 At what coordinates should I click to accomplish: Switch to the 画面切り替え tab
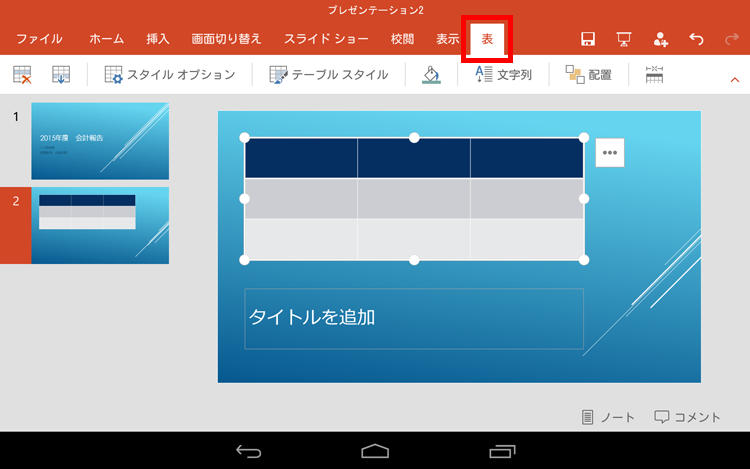226,40
